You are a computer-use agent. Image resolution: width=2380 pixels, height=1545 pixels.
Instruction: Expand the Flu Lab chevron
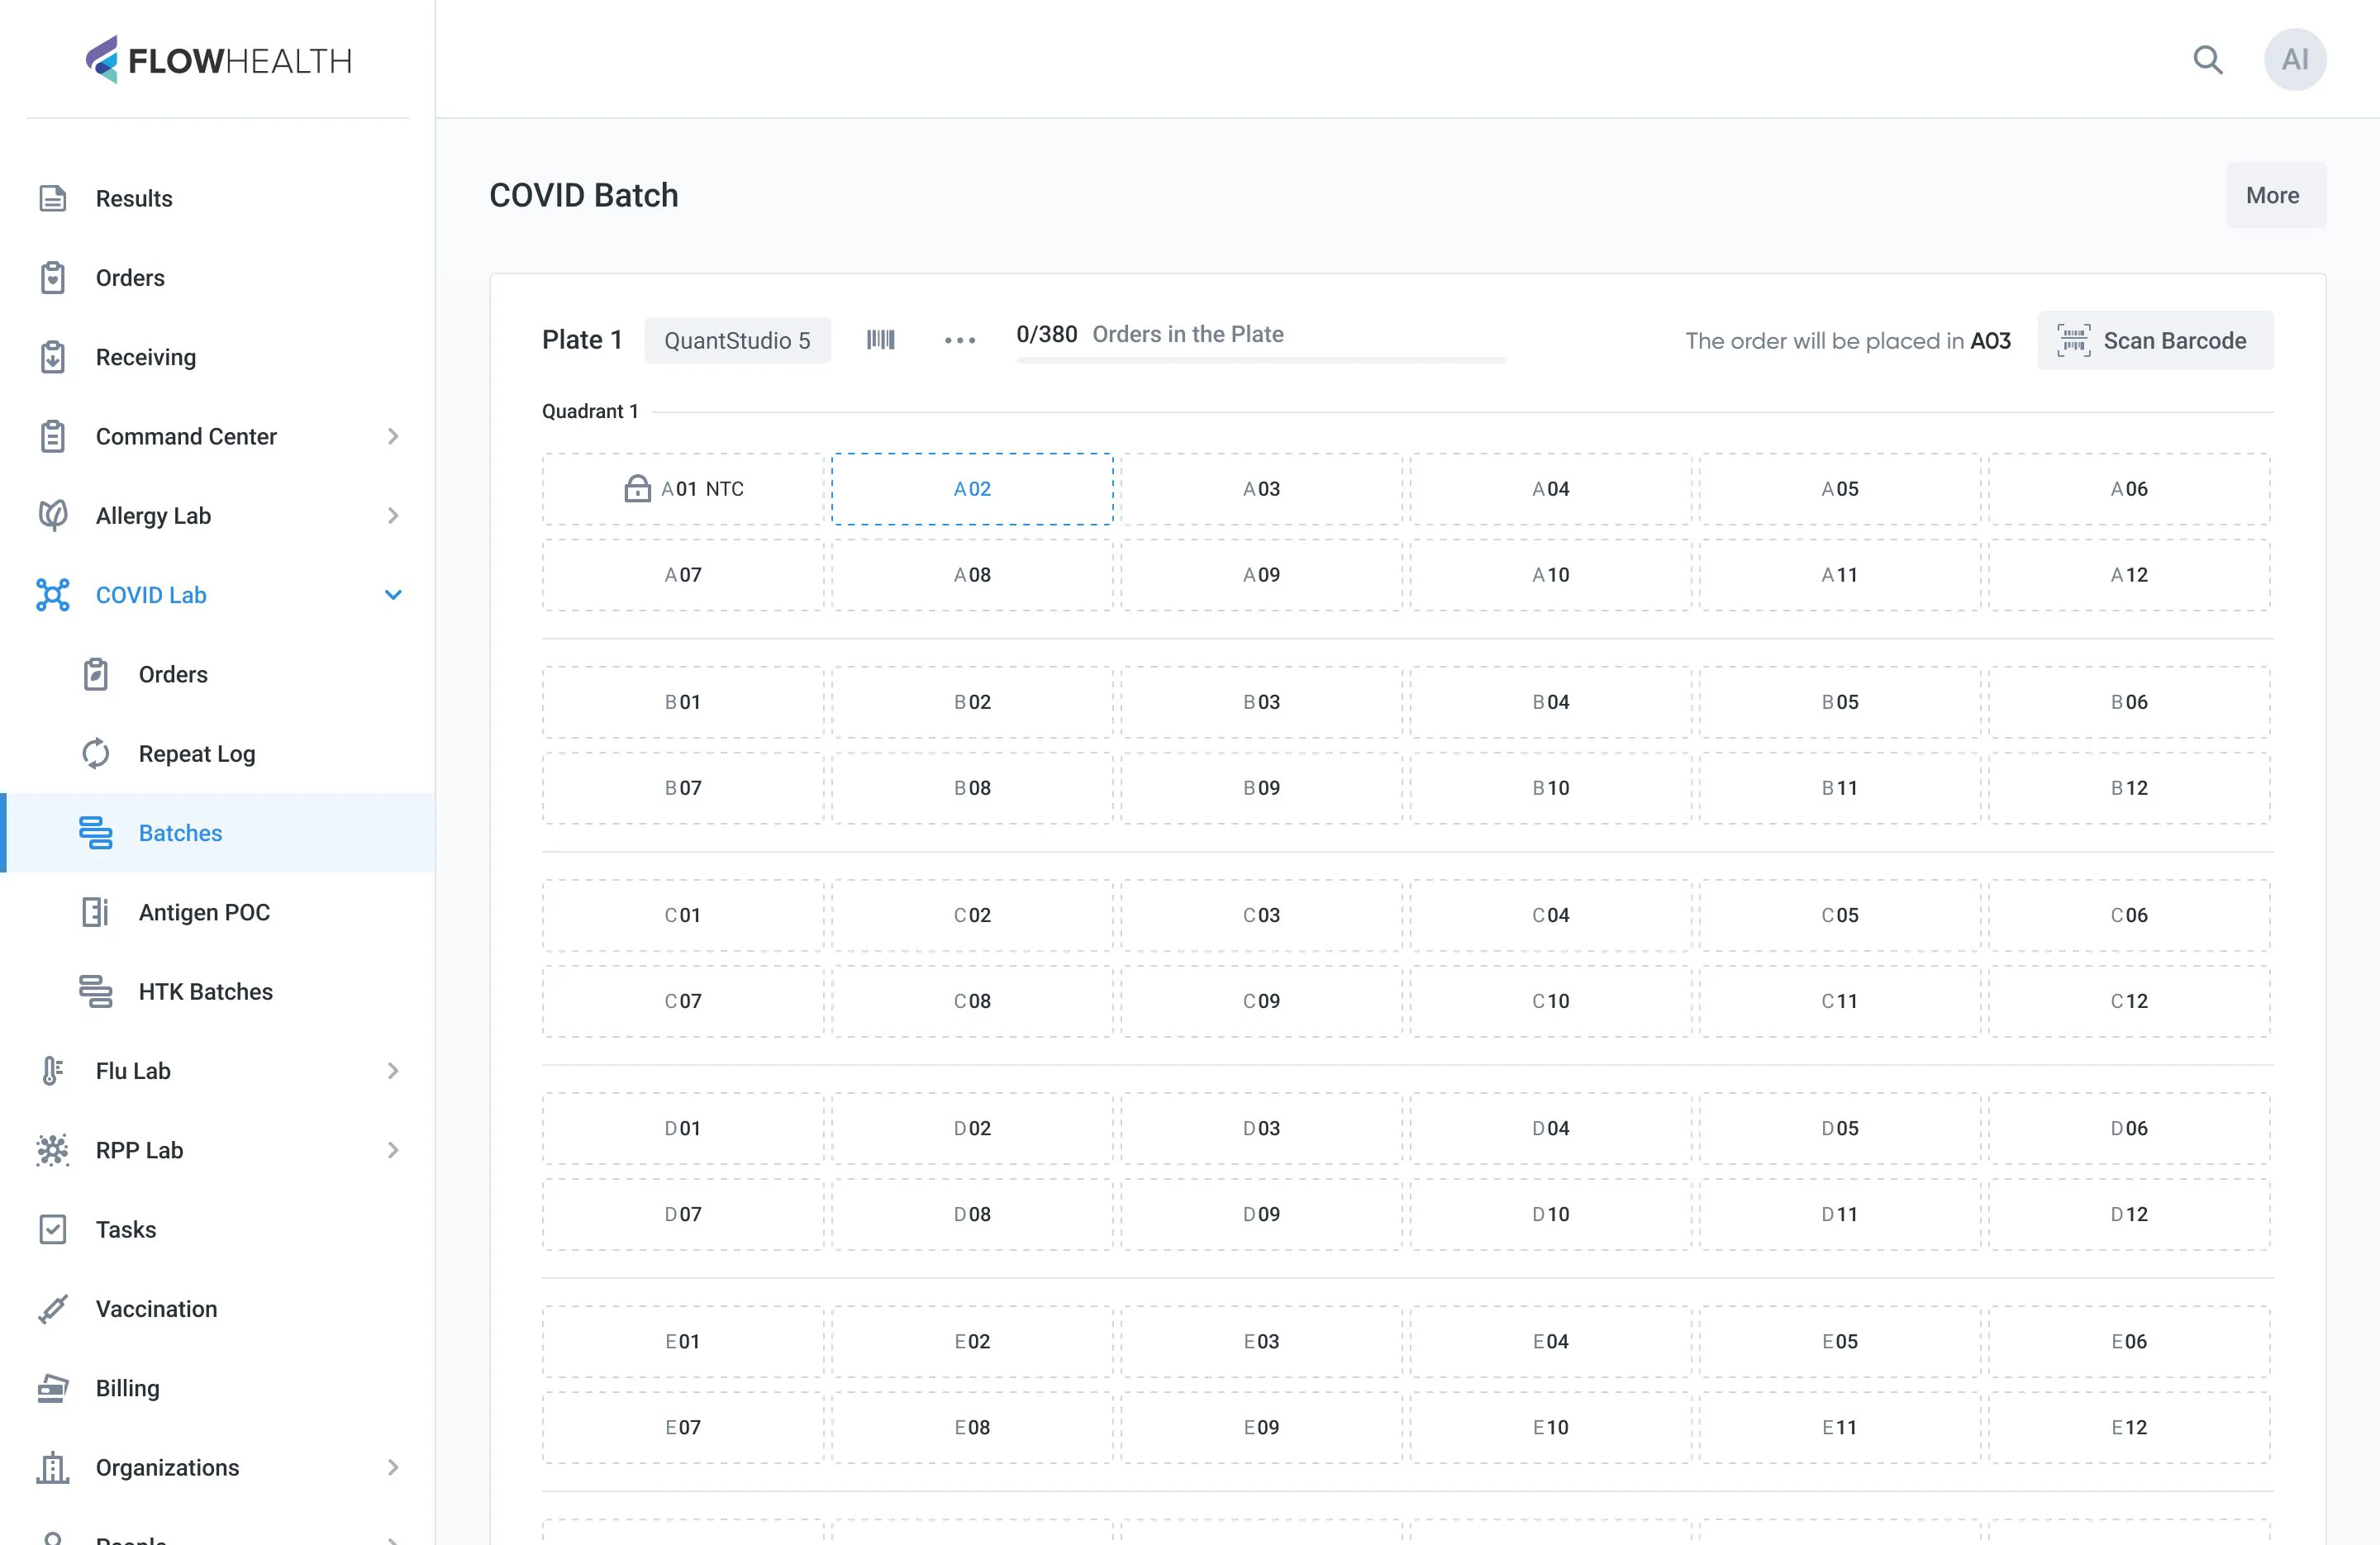(393, 1070)
